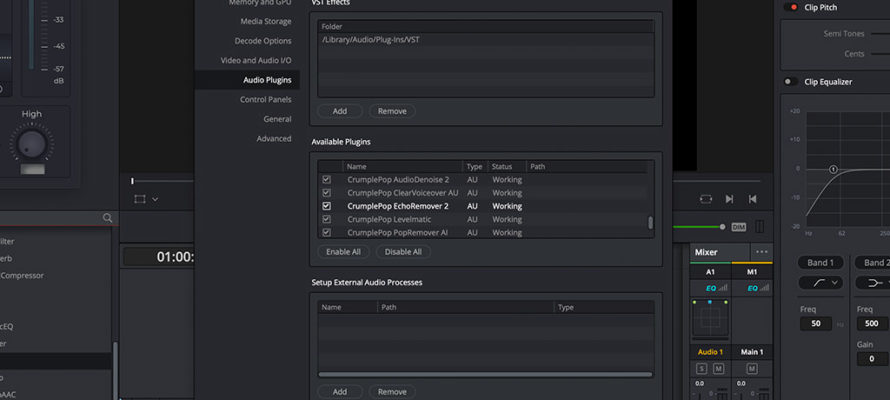890x400 pixels.
Task: Open the Mixer three-dot options menu
Action: coord(762,252)
